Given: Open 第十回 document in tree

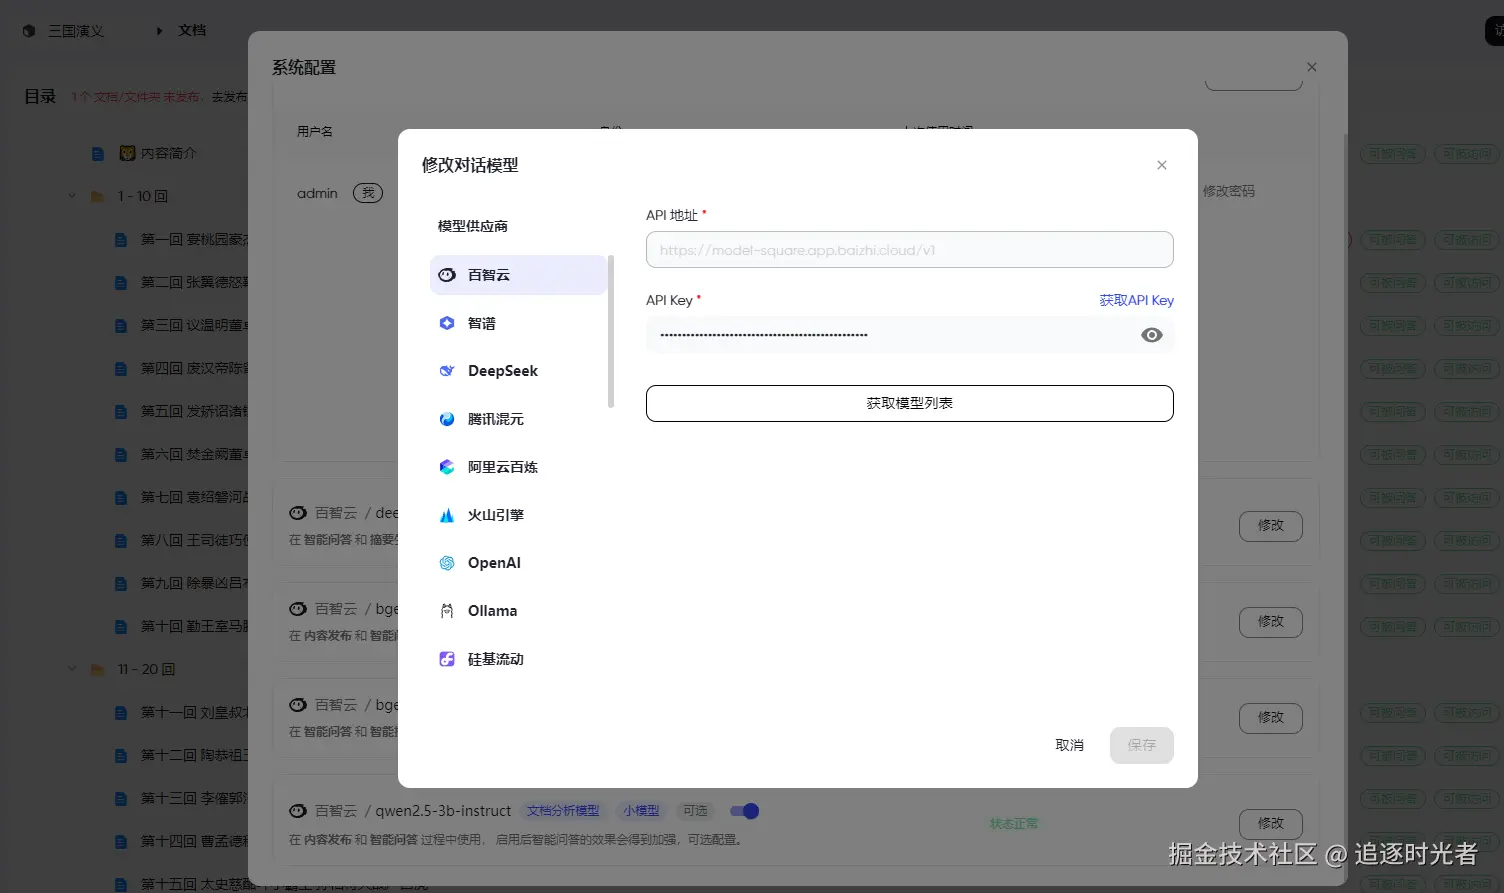Looking at the screenshot, I should point(194,626).
